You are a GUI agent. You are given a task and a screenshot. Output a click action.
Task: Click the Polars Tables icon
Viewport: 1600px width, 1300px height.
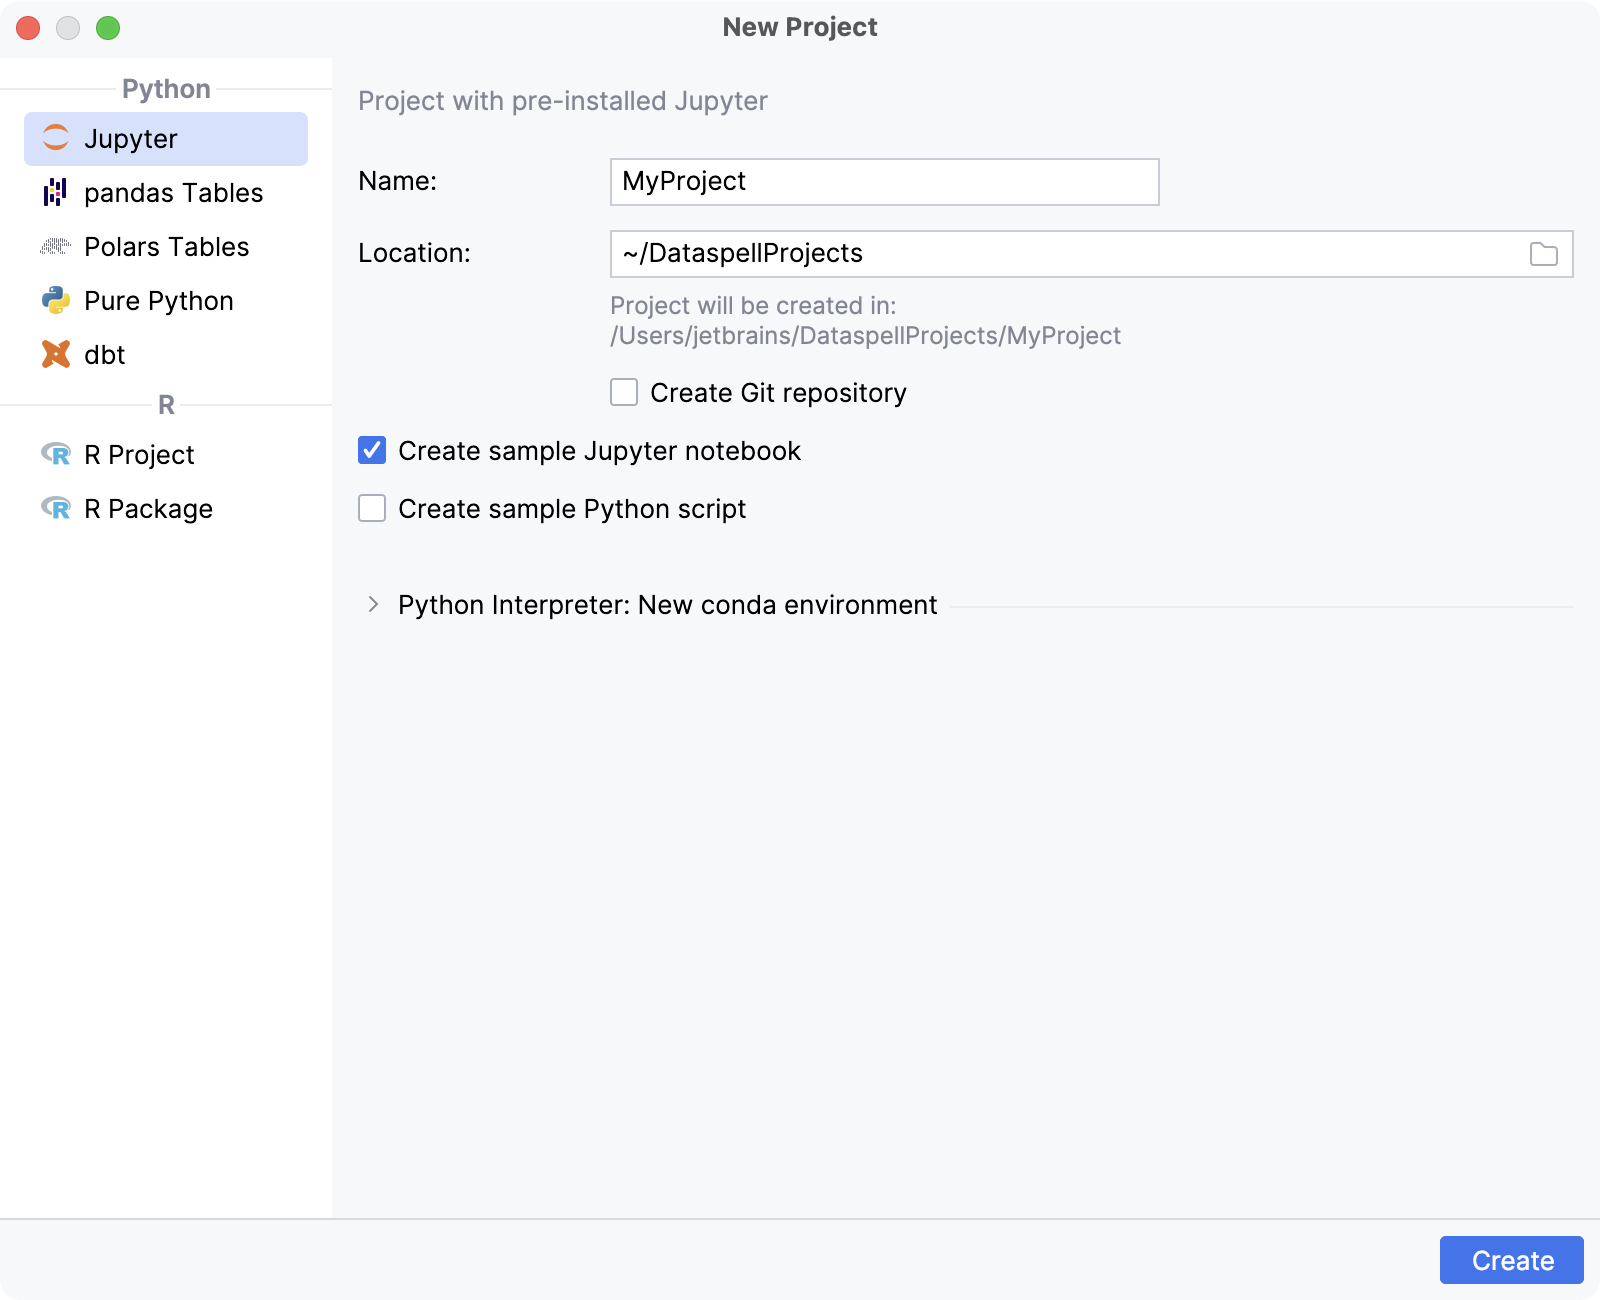[56, 246]
